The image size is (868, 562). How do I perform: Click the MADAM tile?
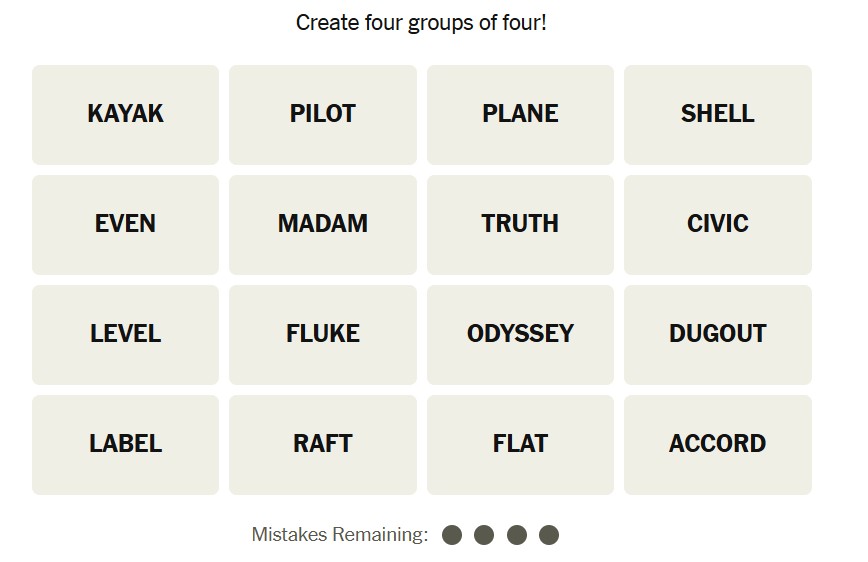coord(322,224)
